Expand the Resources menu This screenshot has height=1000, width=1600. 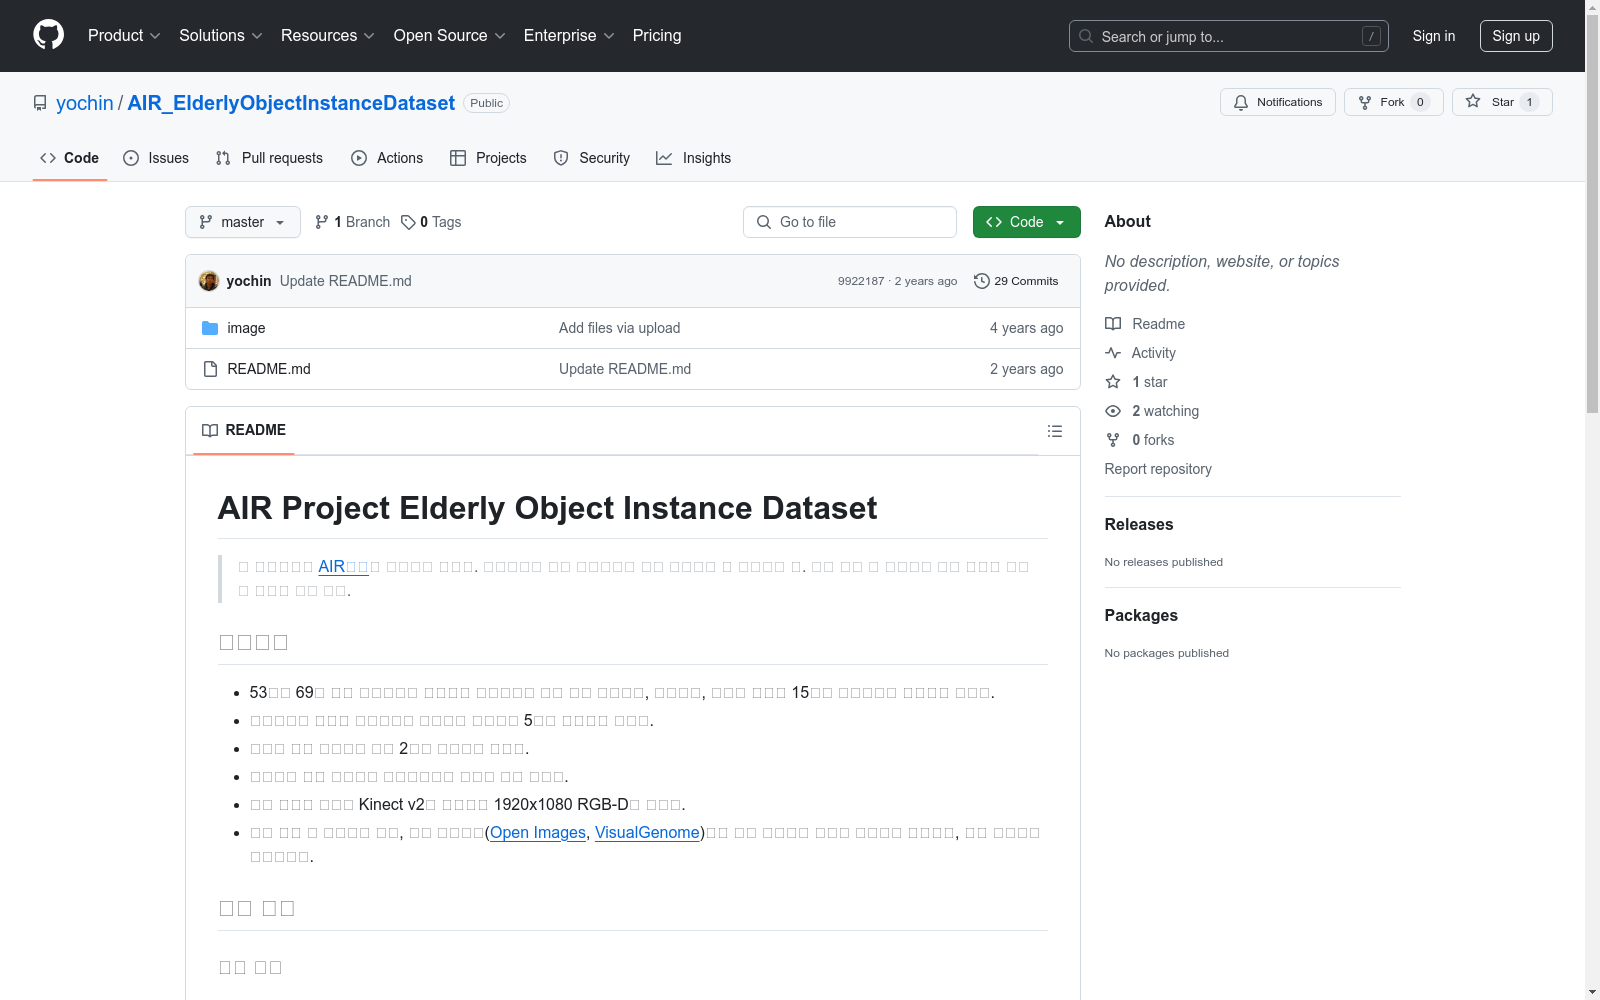point(328,35)
